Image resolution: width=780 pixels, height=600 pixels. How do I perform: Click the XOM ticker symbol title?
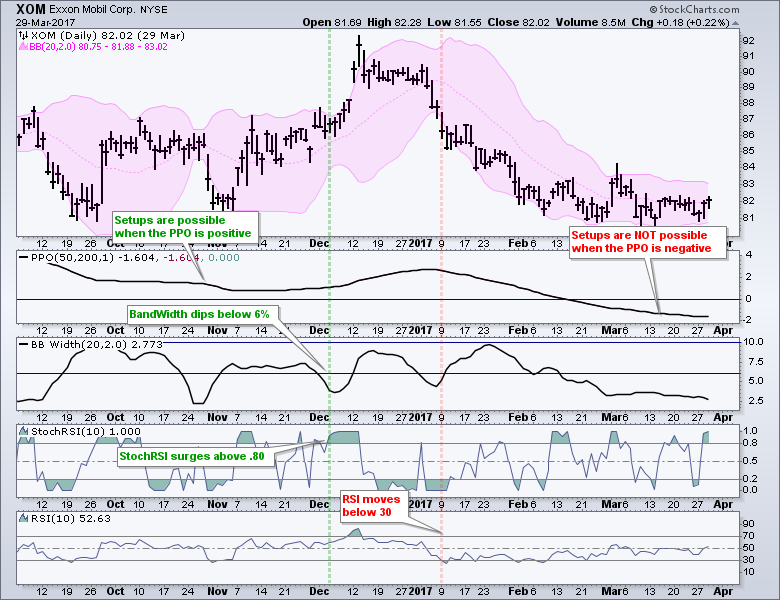point(31,9)
